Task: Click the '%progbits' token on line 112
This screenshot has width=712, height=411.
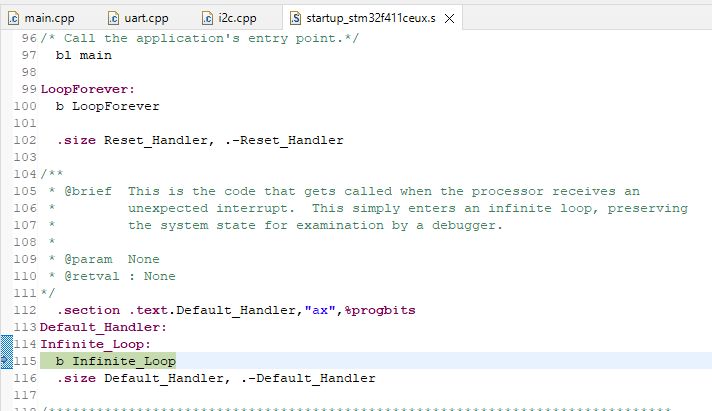Action: point(380,310)
